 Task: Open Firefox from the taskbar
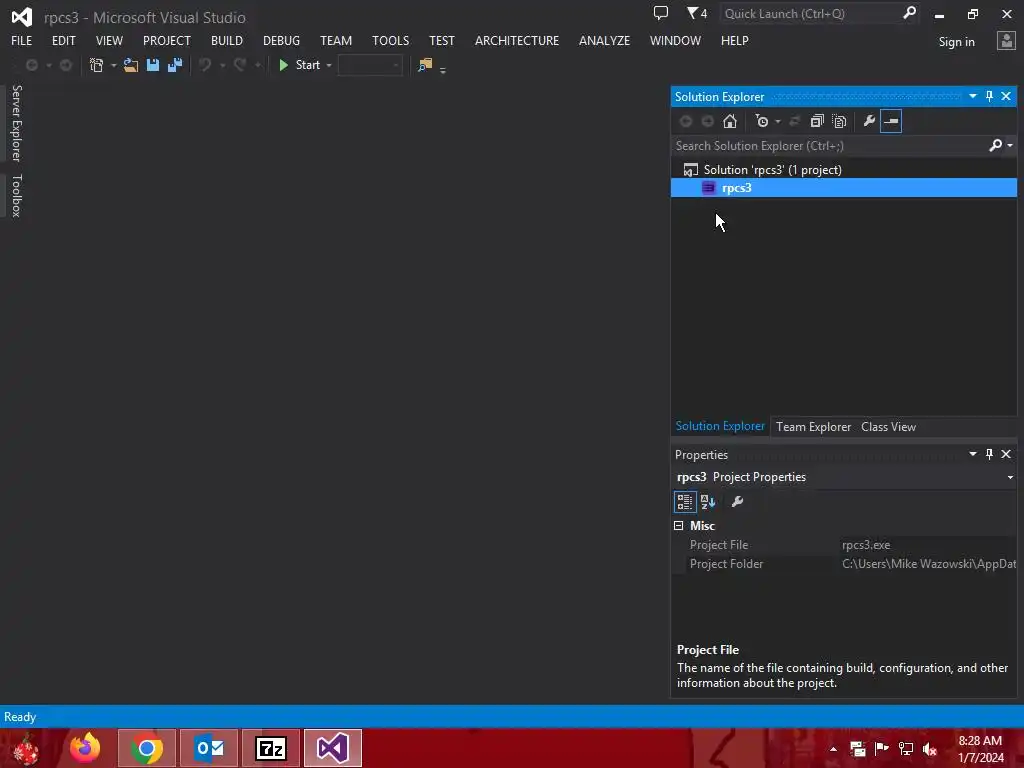point(85,748)
